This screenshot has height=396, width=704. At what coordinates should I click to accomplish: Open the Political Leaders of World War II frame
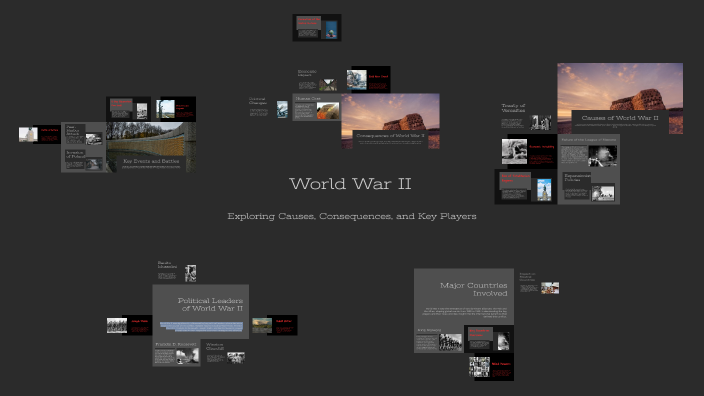point(201,312)
